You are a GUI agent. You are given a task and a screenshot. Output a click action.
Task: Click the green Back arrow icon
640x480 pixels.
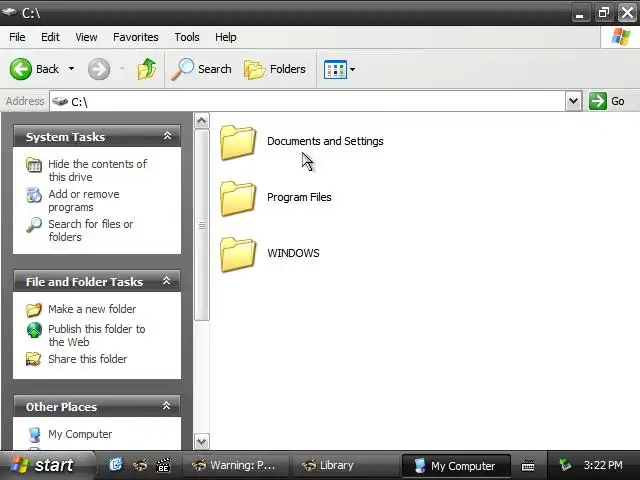coord(20,69)
